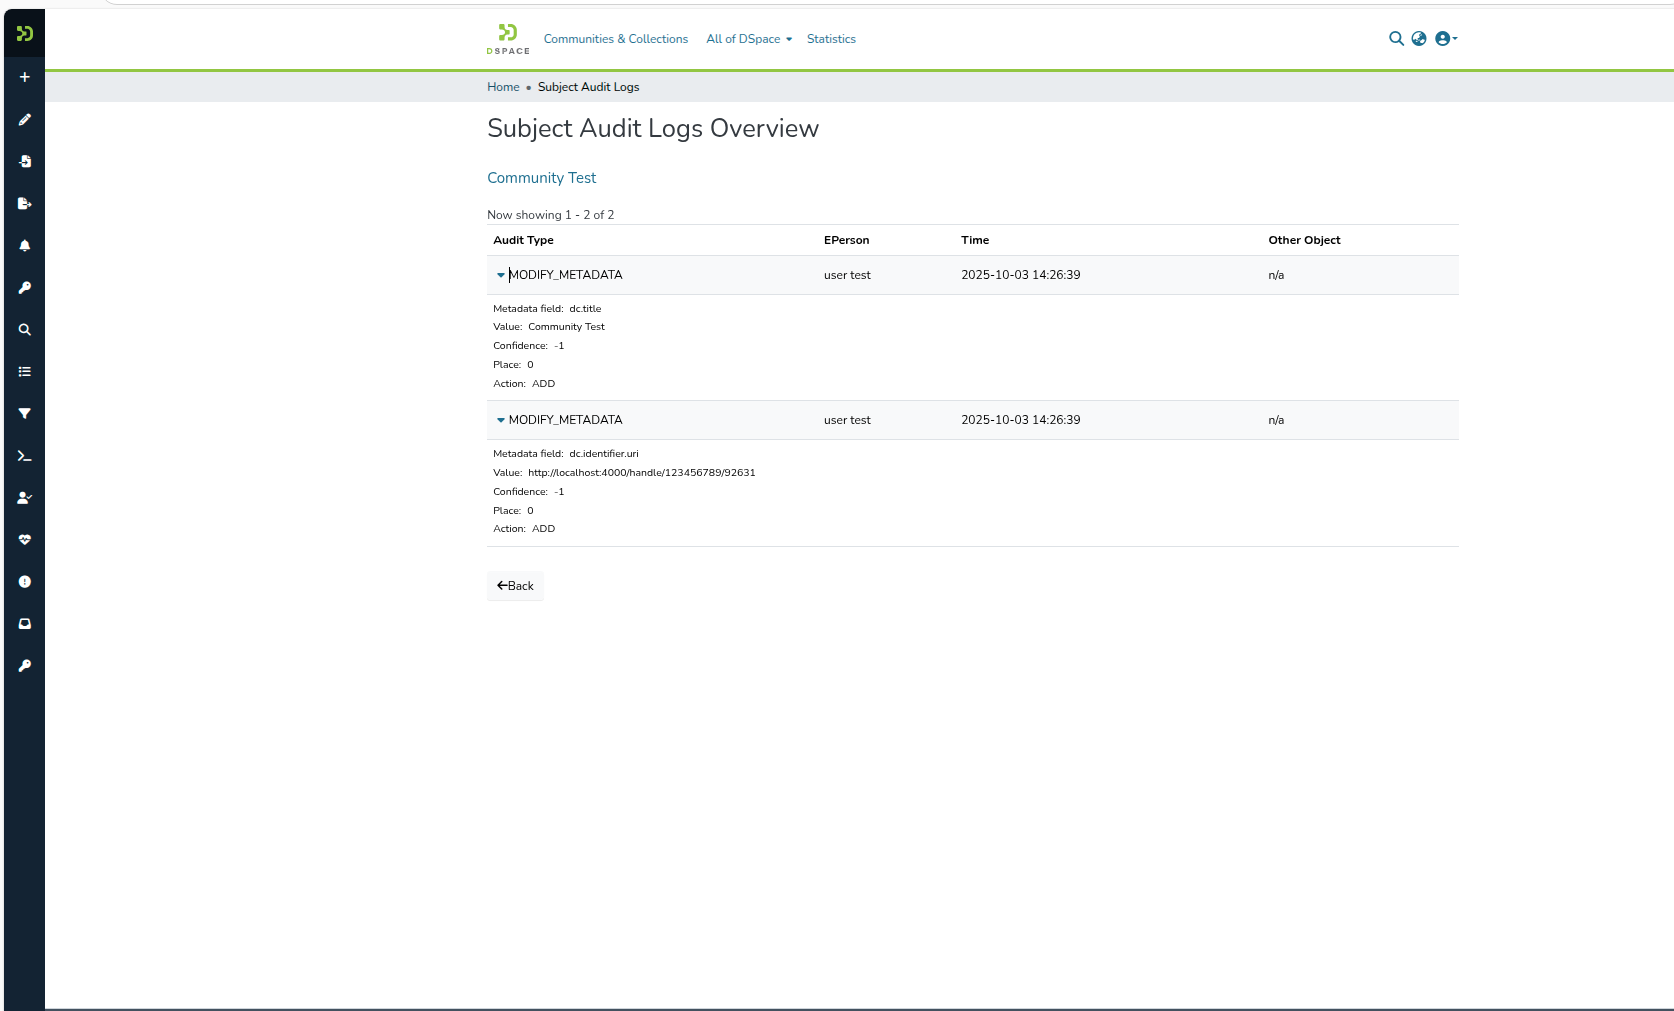Click the bell notifications icon in sidebar
Screen dimensions: 1674x1011
[25, 246]
